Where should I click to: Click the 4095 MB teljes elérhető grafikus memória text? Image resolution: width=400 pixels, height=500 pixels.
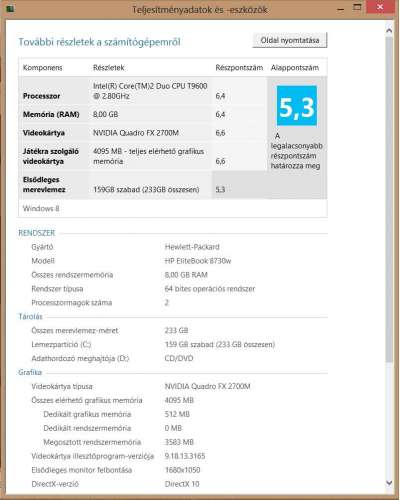point(148,156)
